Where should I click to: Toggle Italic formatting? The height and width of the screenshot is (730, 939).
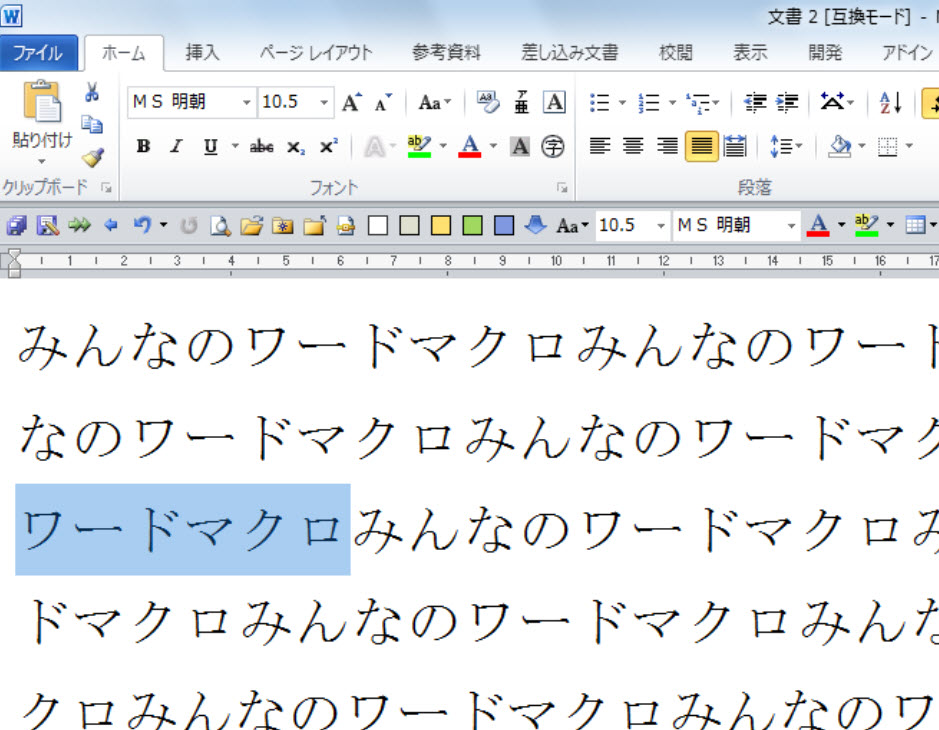[176, 147]
